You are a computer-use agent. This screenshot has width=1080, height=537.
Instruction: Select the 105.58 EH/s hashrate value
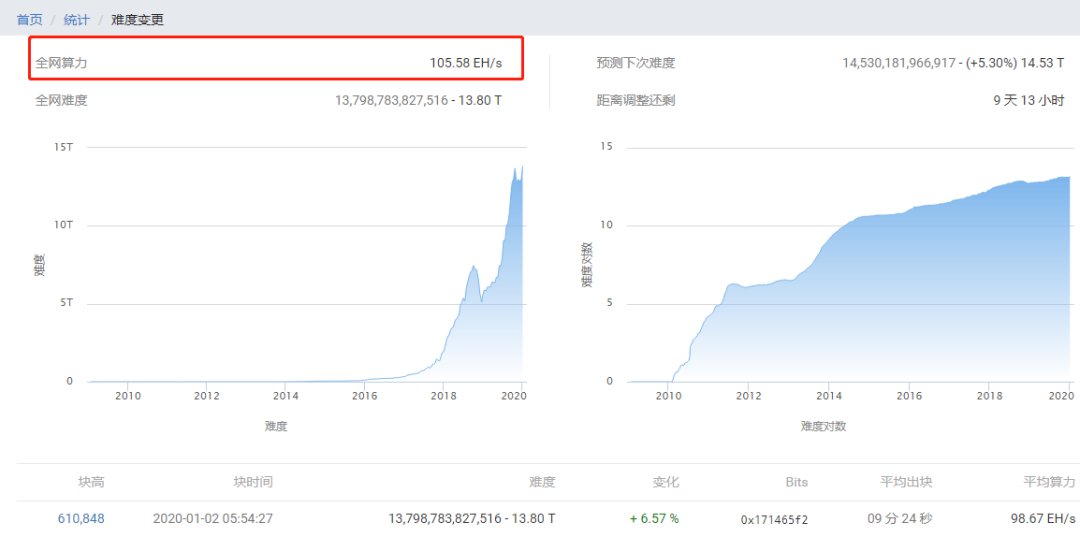466,63
